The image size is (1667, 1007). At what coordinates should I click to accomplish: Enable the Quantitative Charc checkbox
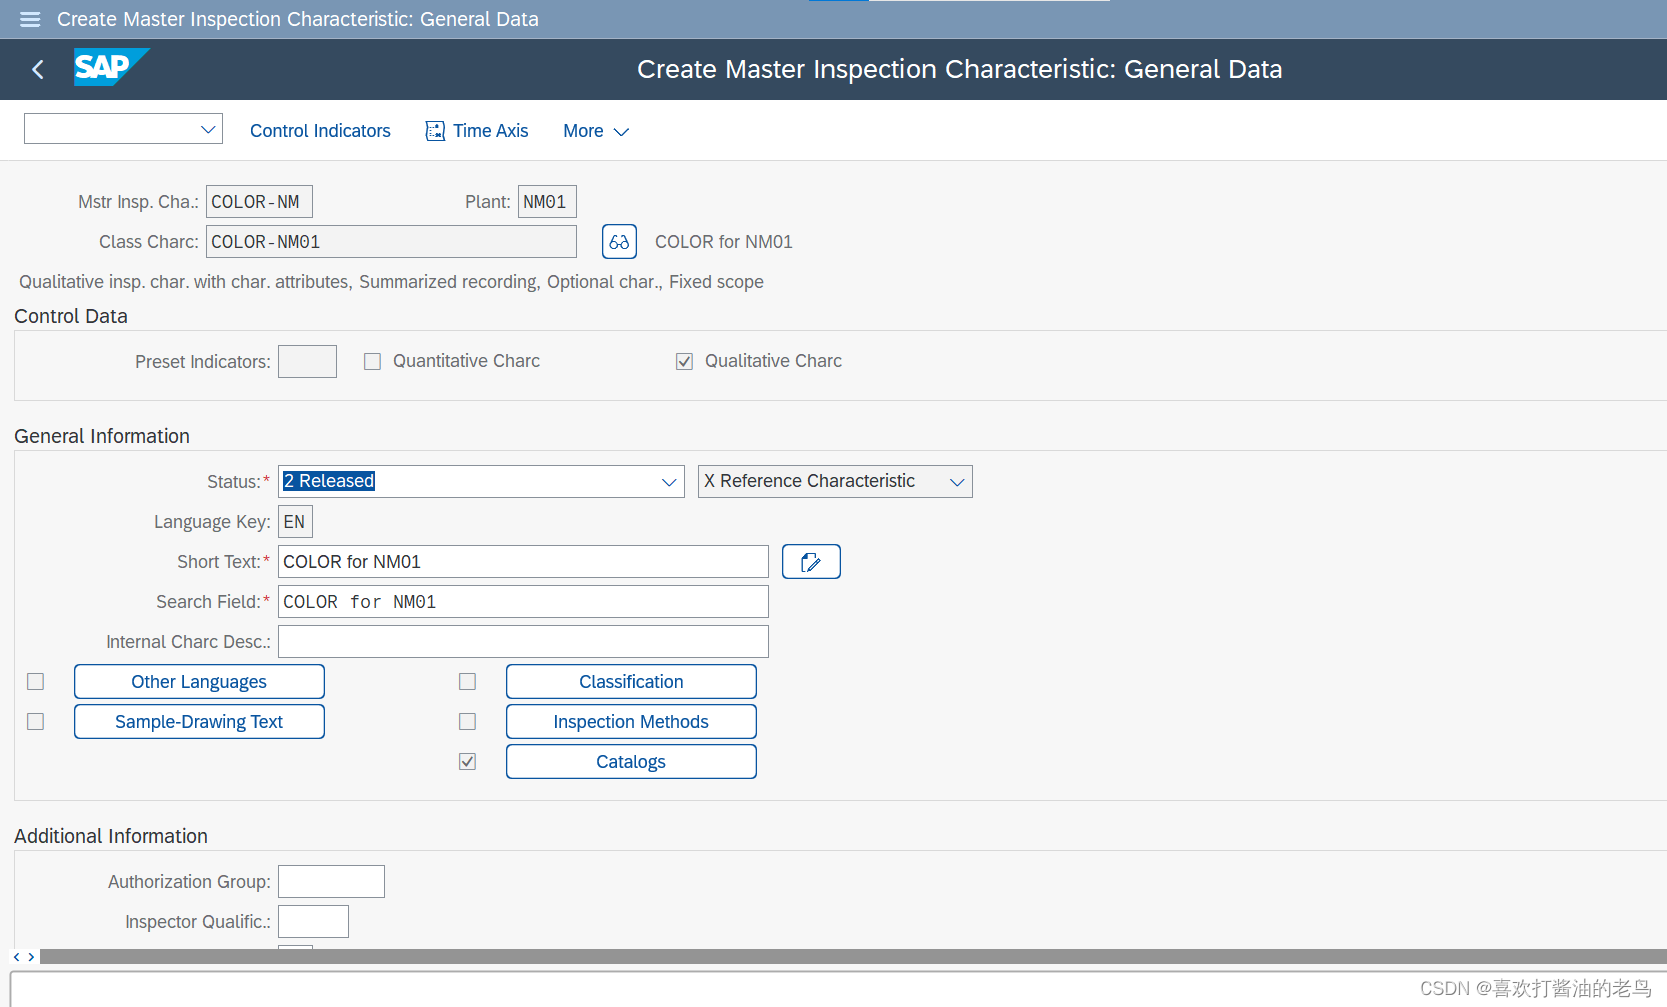(372, 361)
